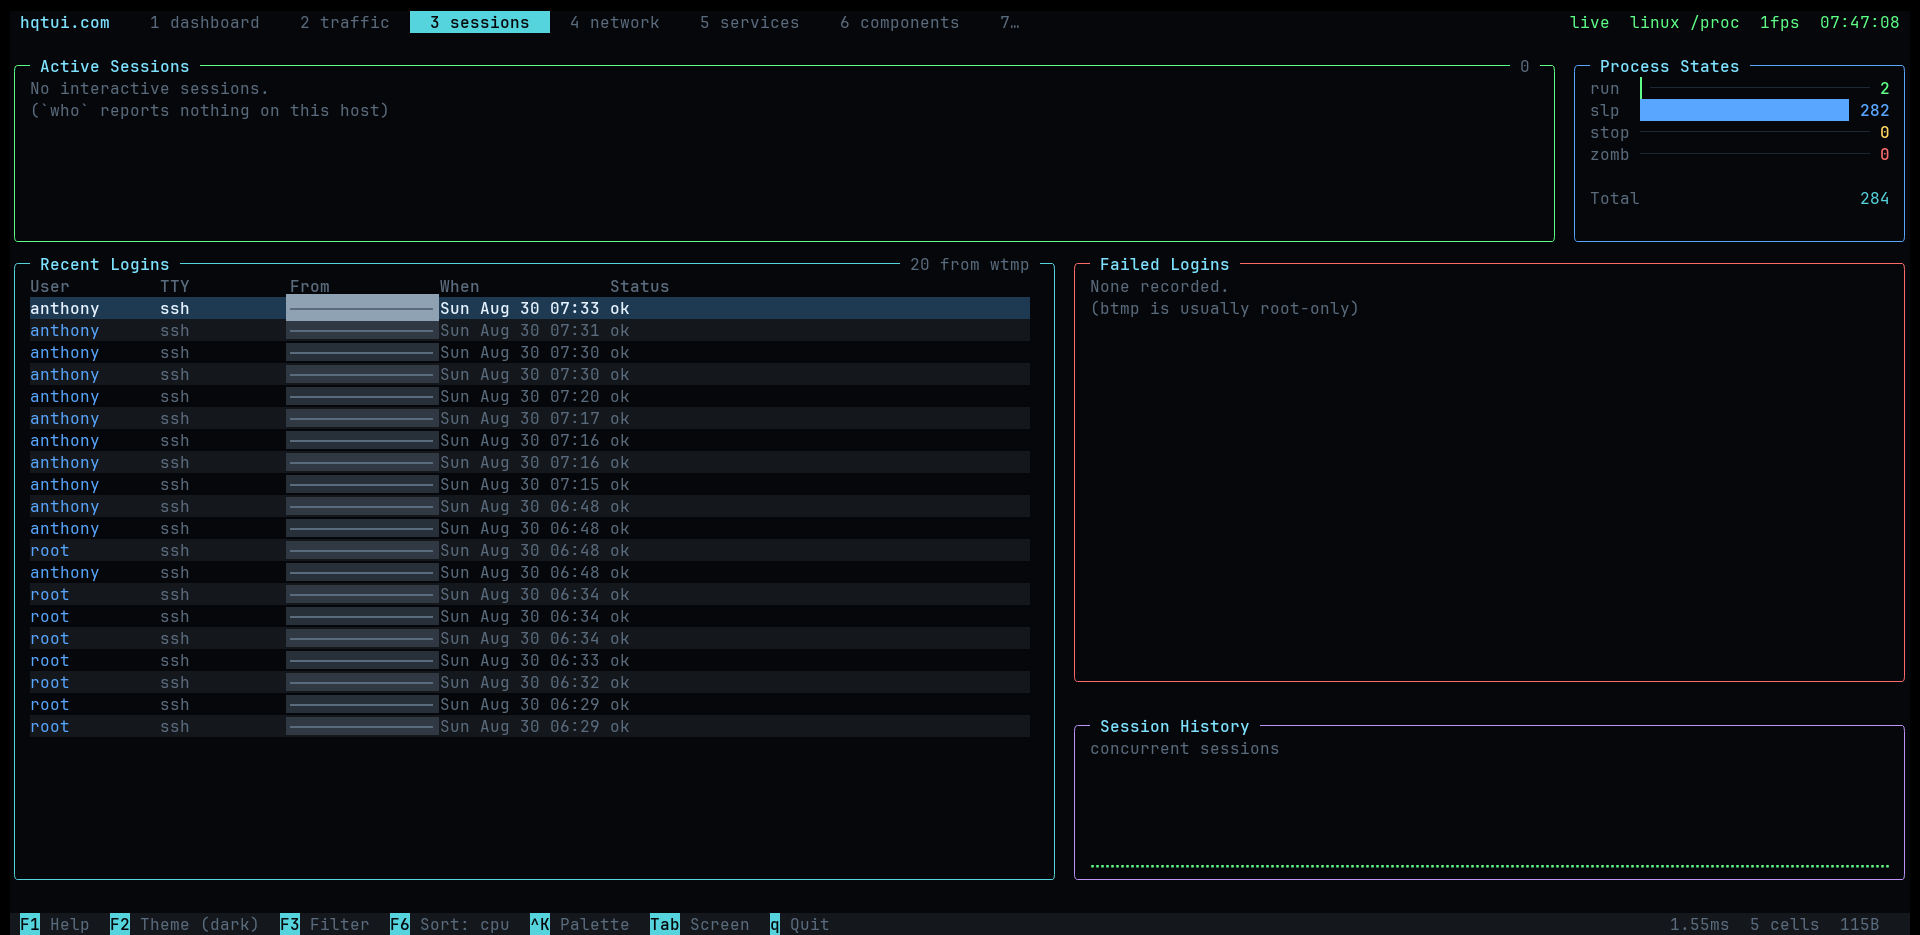Viewport: 1920px width, 935px height.
Task: Click the 07:47:08 clock
Action: click(1860, 22)
